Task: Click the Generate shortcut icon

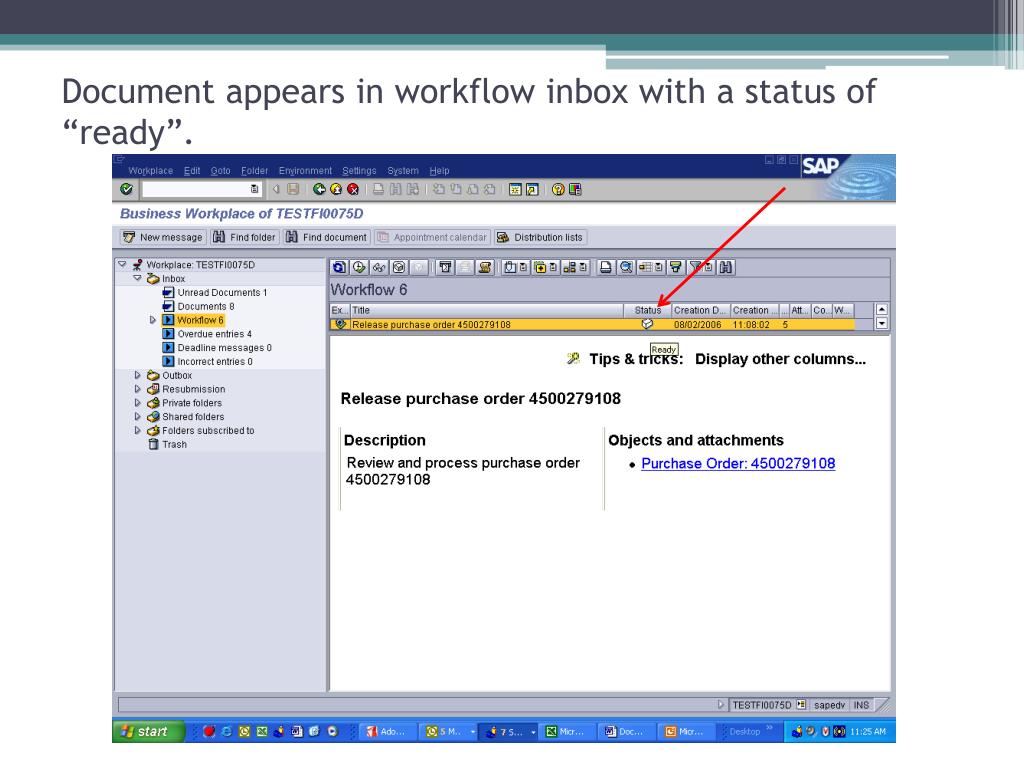Action: (532, 189)
